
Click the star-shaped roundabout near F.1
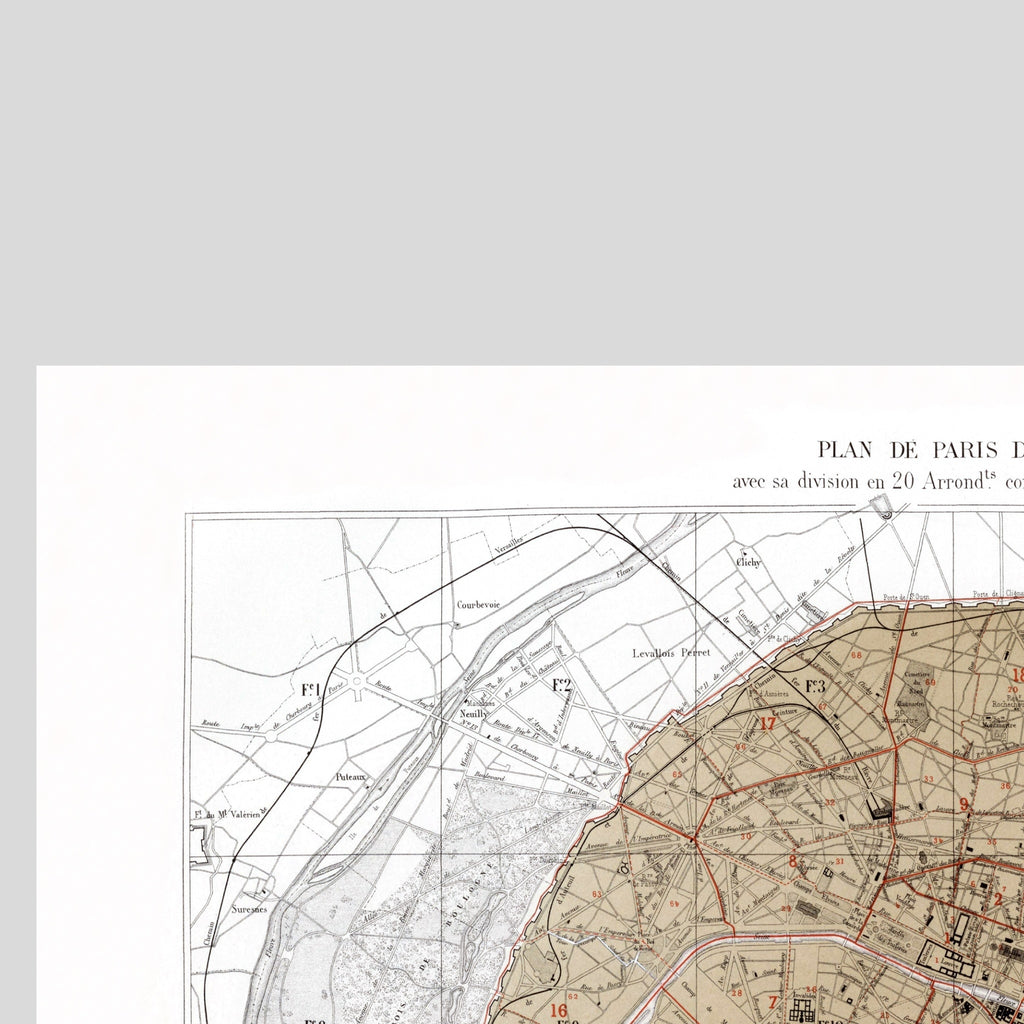(357, 682)
